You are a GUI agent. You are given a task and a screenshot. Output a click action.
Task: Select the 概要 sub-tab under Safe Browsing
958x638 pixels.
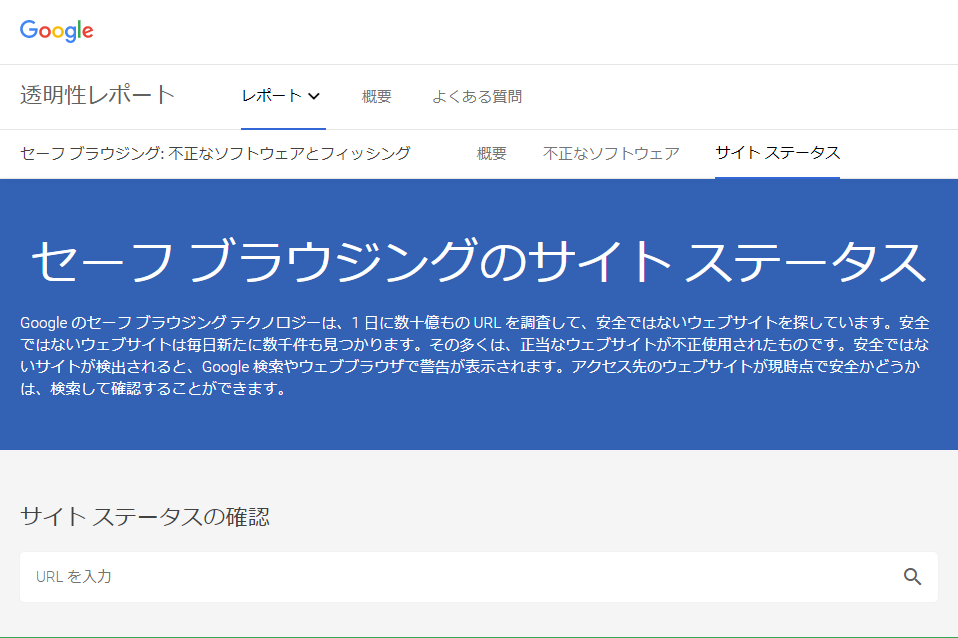[492, 153]
